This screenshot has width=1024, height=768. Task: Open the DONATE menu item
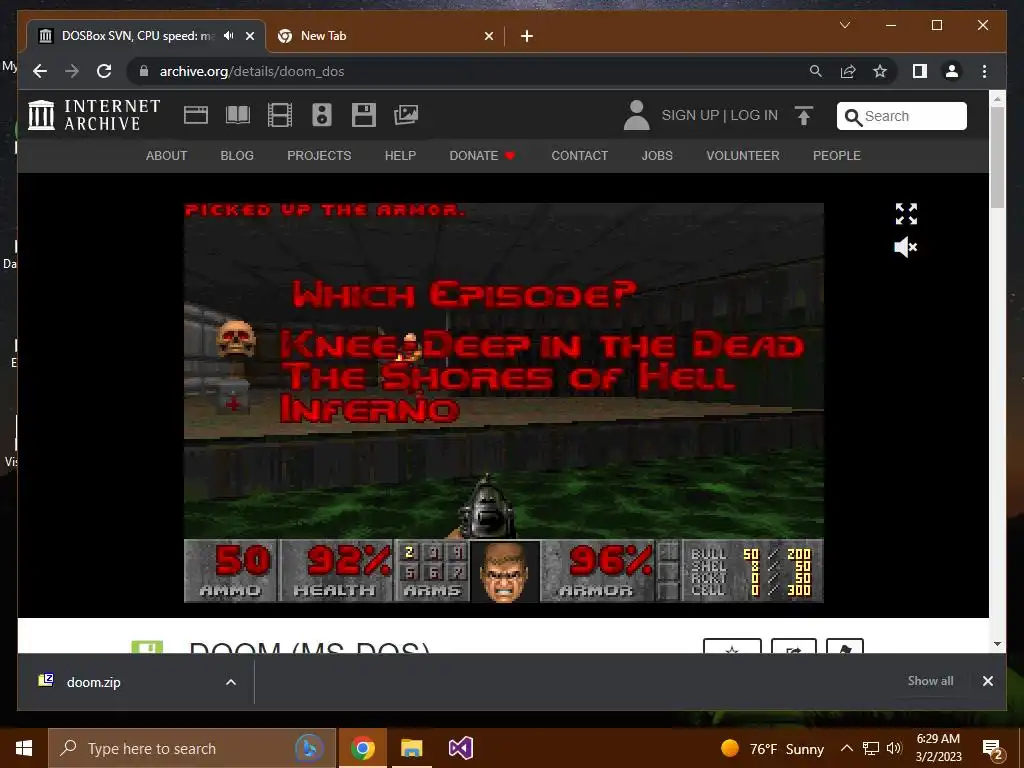(482, 155)
